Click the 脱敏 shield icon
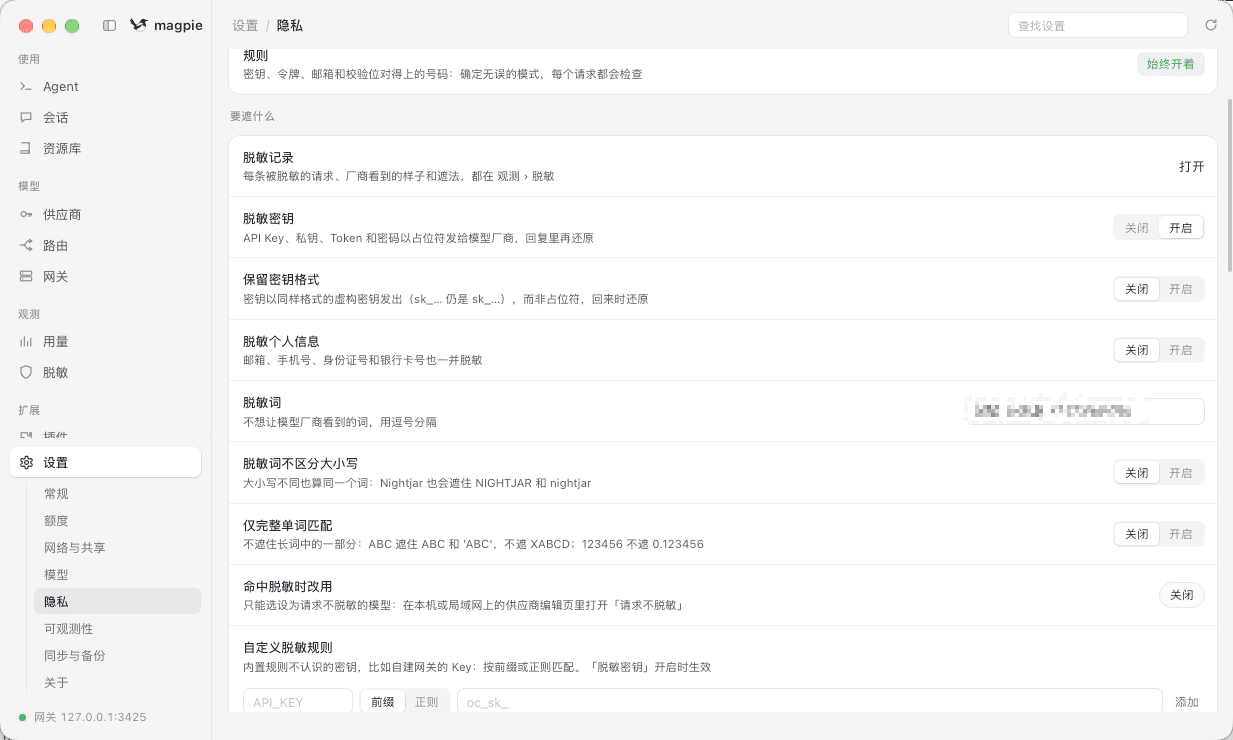 [x=26, y=373]
